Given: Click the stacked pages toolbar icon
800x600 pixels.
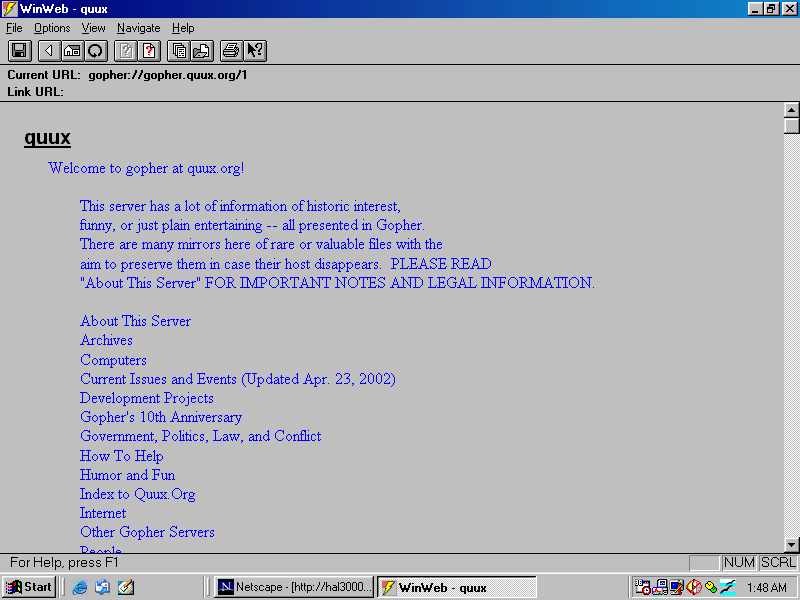Looking at the screenshot, I should tap(179, 51).
